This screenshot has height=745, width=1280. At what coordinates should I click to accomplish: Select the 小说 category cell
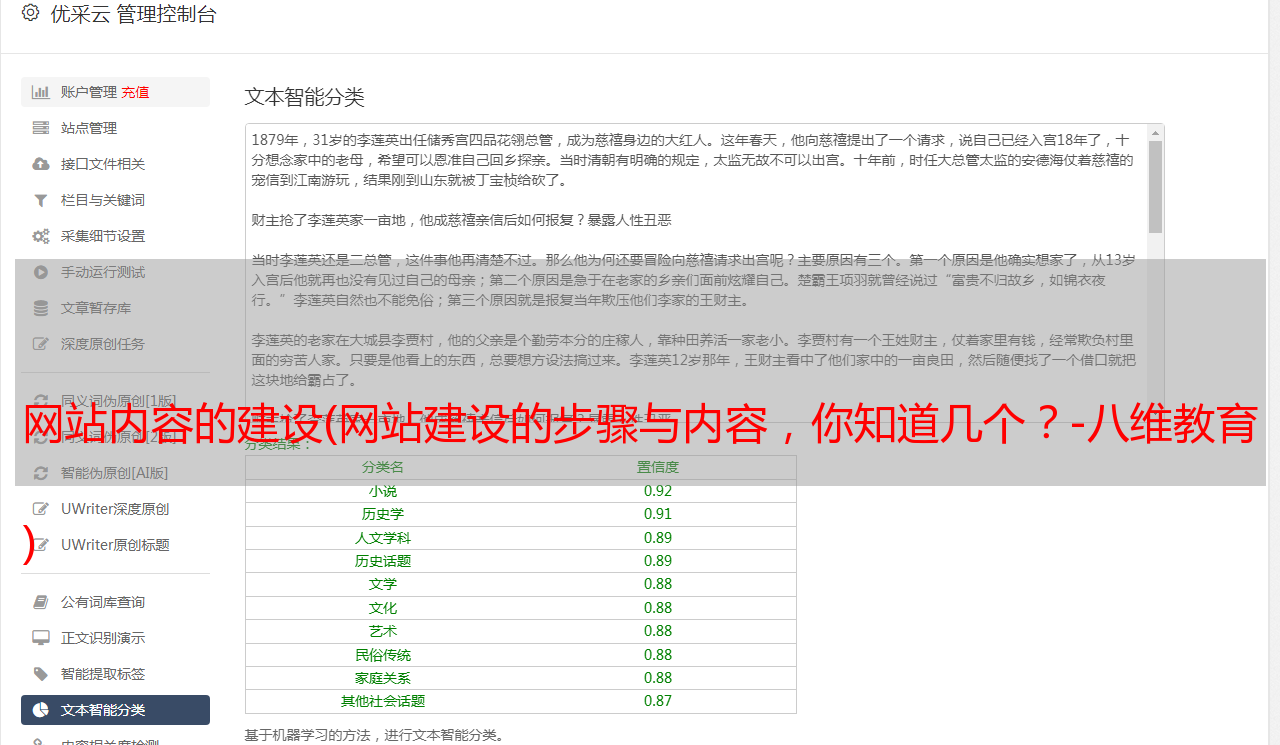click(383, 491)
